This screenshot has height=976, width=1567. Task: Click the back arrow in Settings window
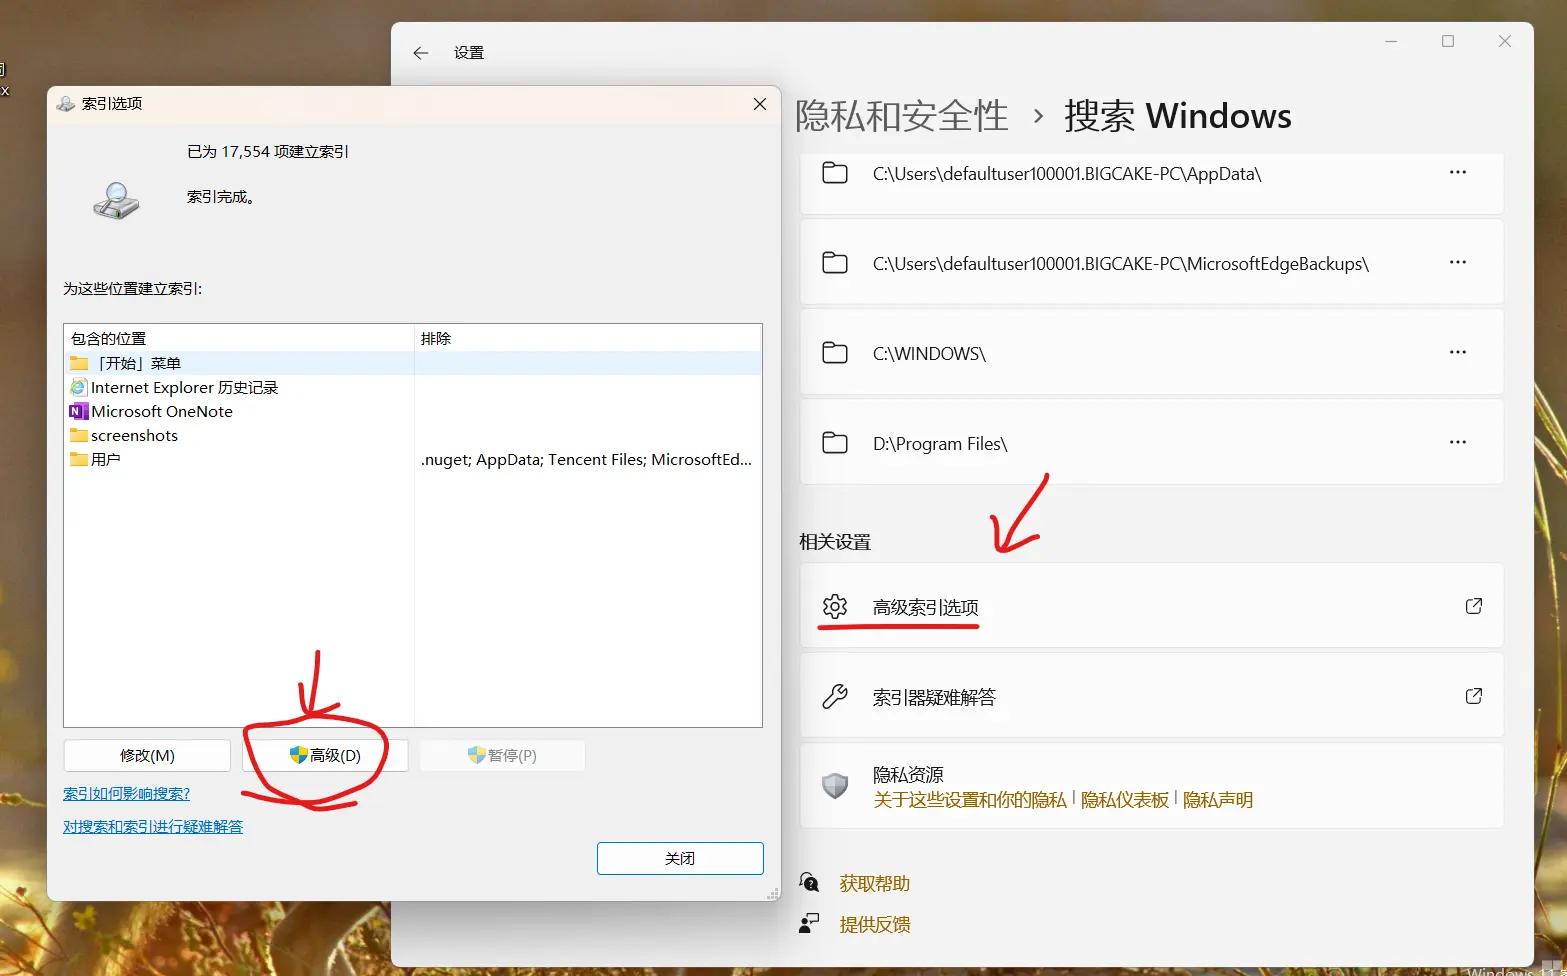coord(421,53)
